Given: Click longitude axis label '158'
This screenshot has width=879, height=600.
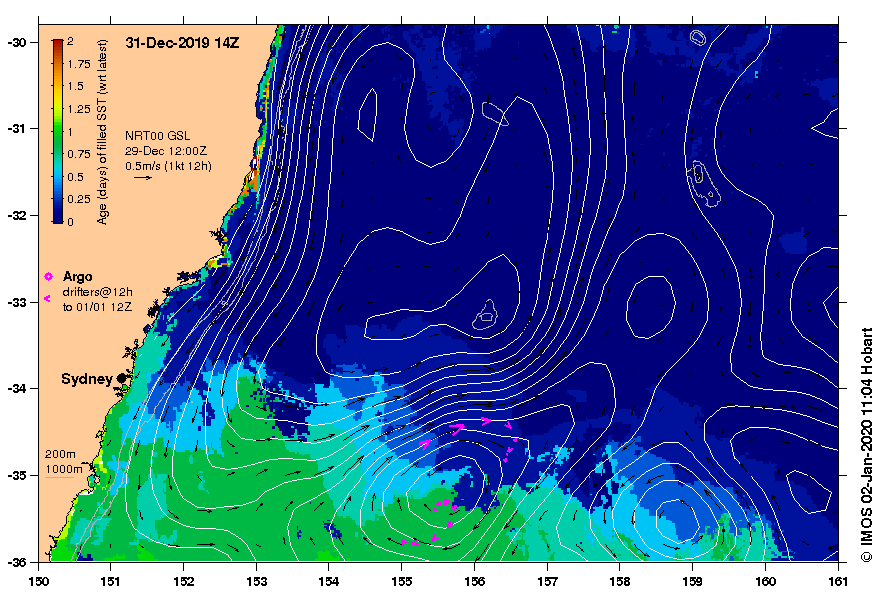Looking at the screenshot, I should coord(619,581).
